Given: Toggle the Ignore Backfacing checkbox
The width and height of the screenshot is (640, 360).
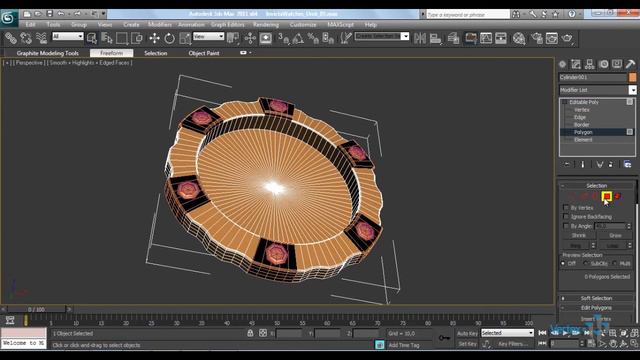Looking at the screenshot, I should (566, 217).
